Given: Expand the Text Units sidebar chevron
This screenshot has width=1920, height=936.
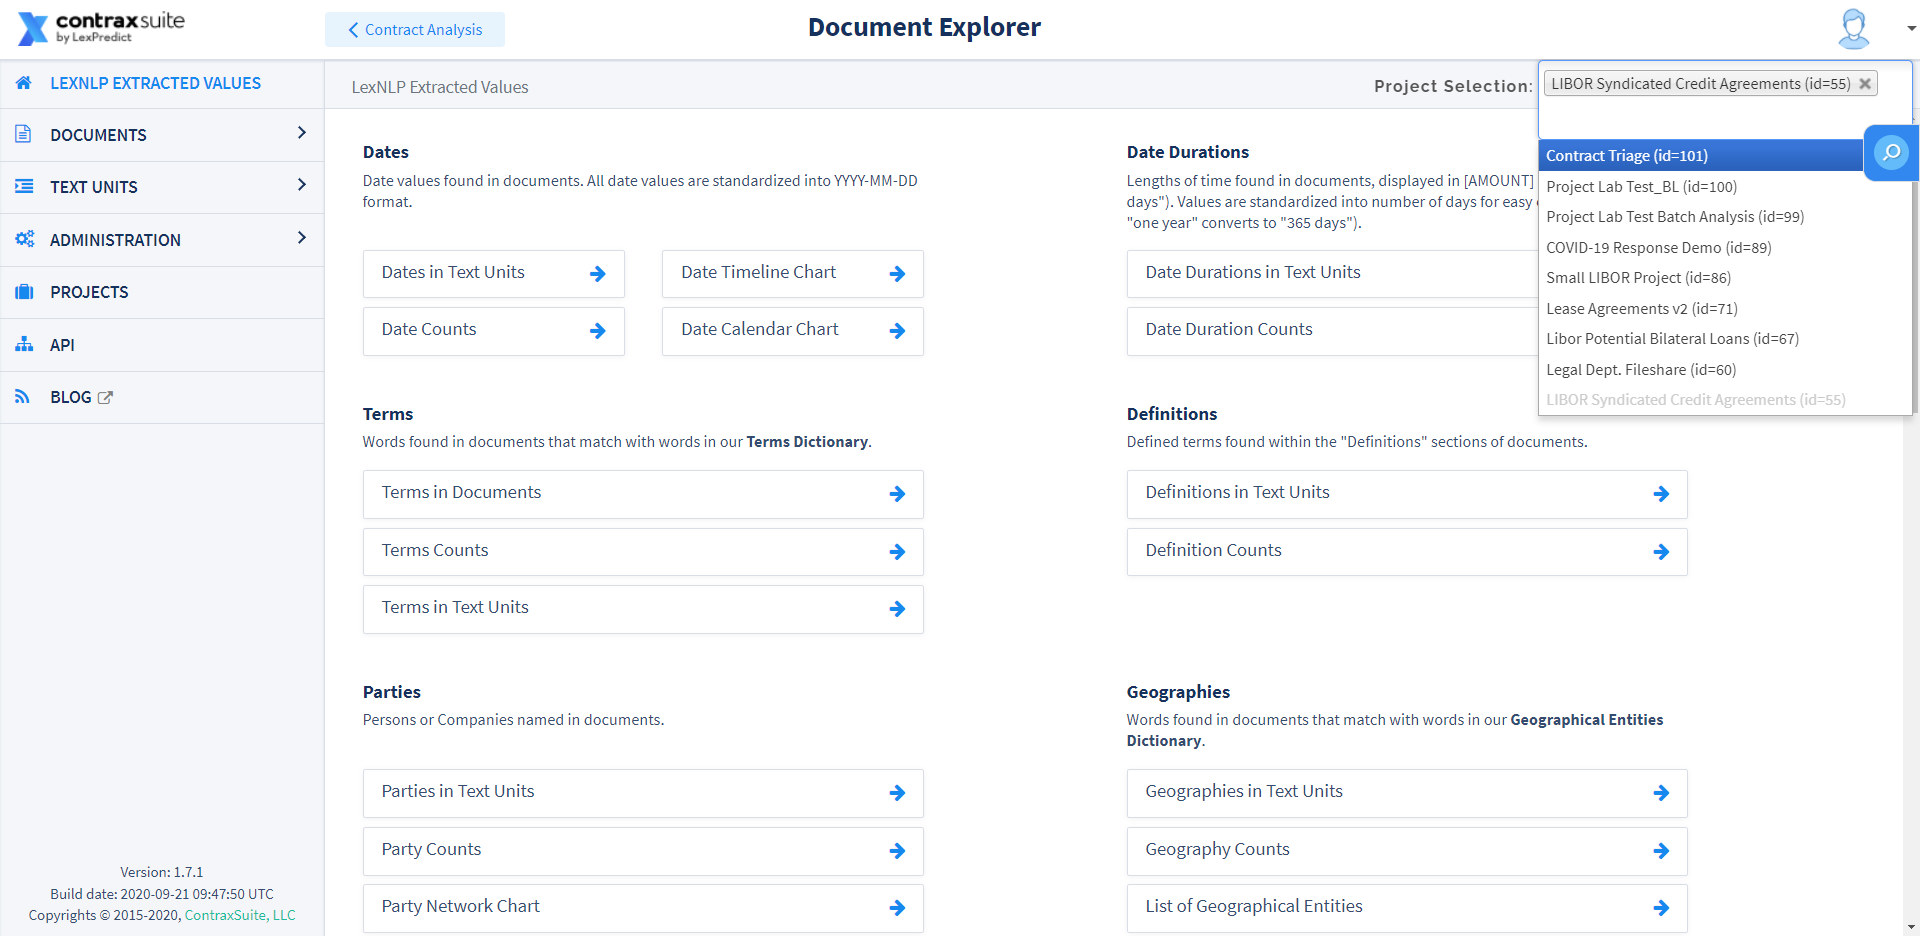Looking at the screenshot, I should click(301, 185).
